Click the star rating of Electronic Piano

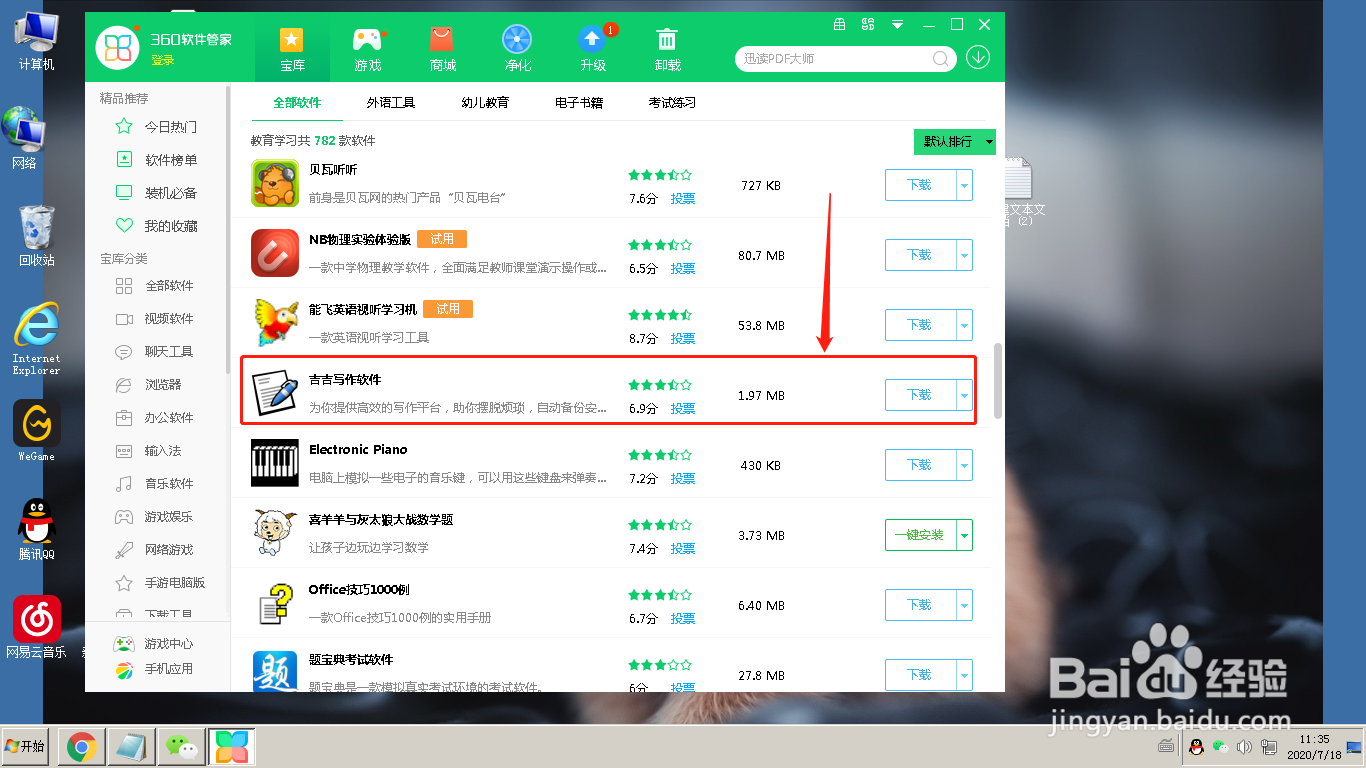click(x=660, y=455)
